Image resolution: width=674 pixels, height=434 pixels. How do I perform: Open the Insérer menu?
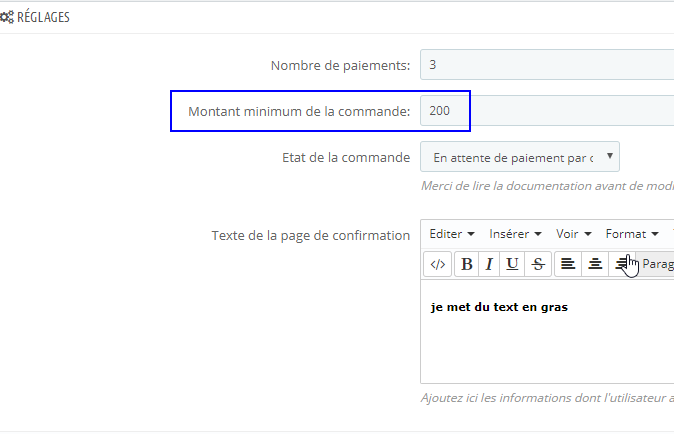[515, 234]
